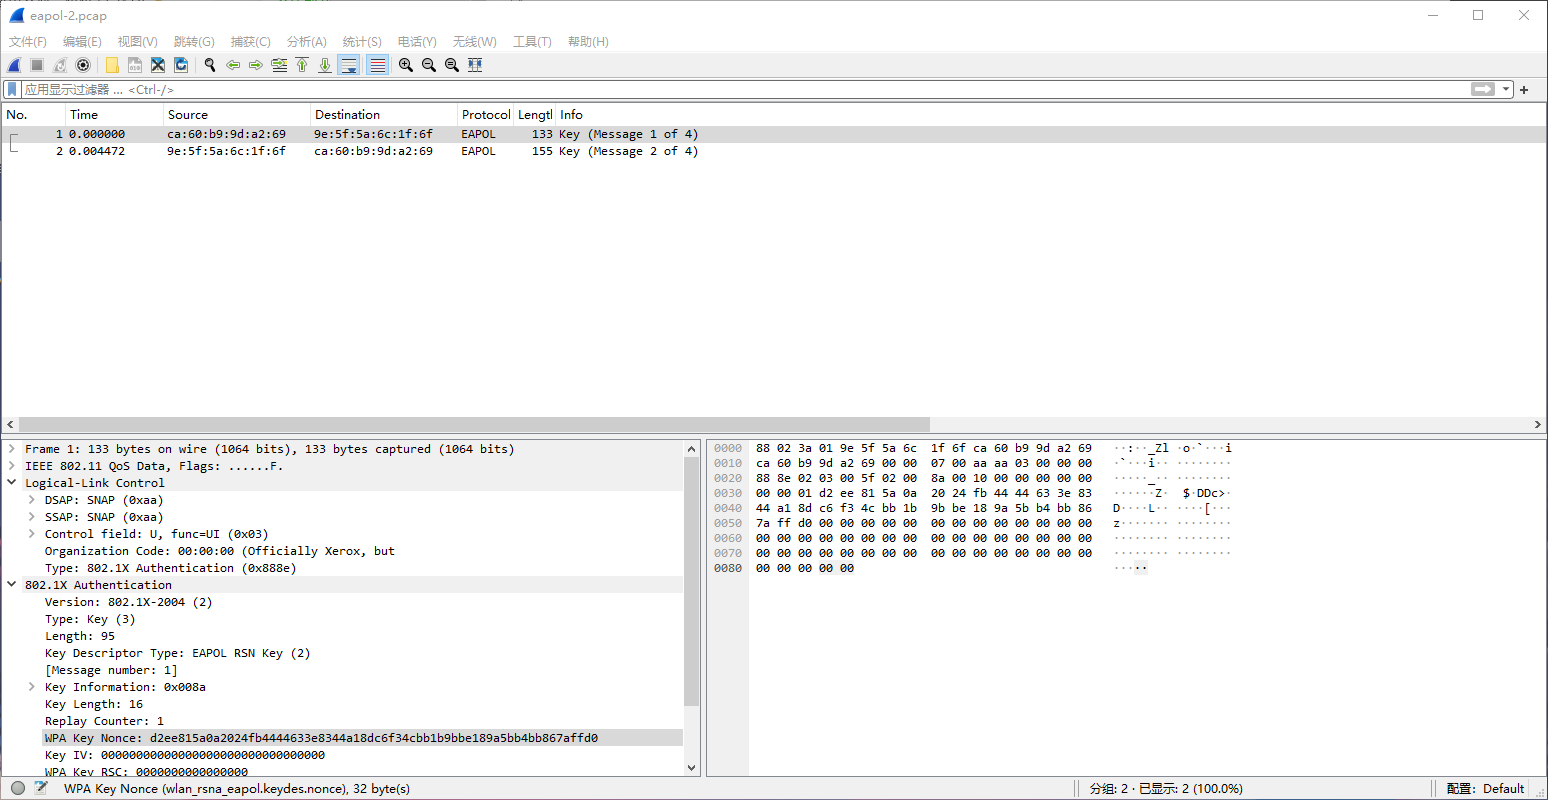Click capture file properties icon in status bar
This screenshot has height=800, width=1548.
click(x=41, y=788)
